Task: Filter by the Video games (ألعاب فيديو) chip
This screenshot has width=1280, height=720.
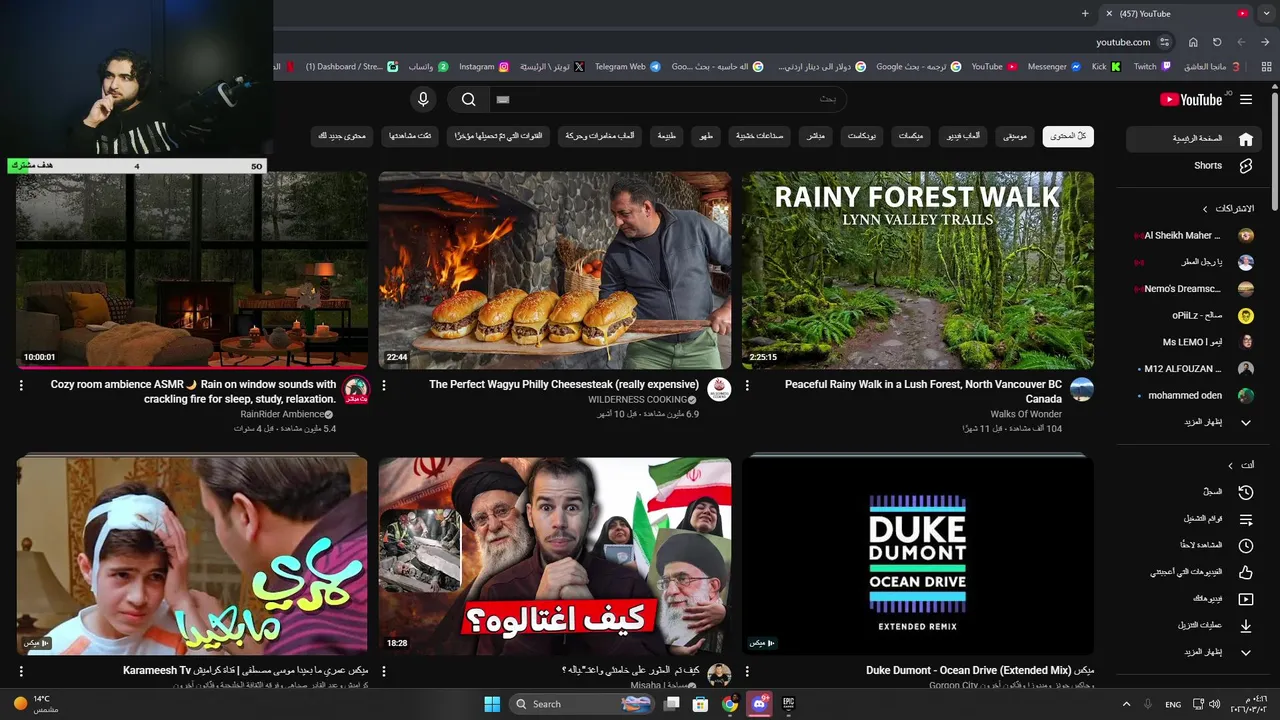Action: (x=962, y=136)
